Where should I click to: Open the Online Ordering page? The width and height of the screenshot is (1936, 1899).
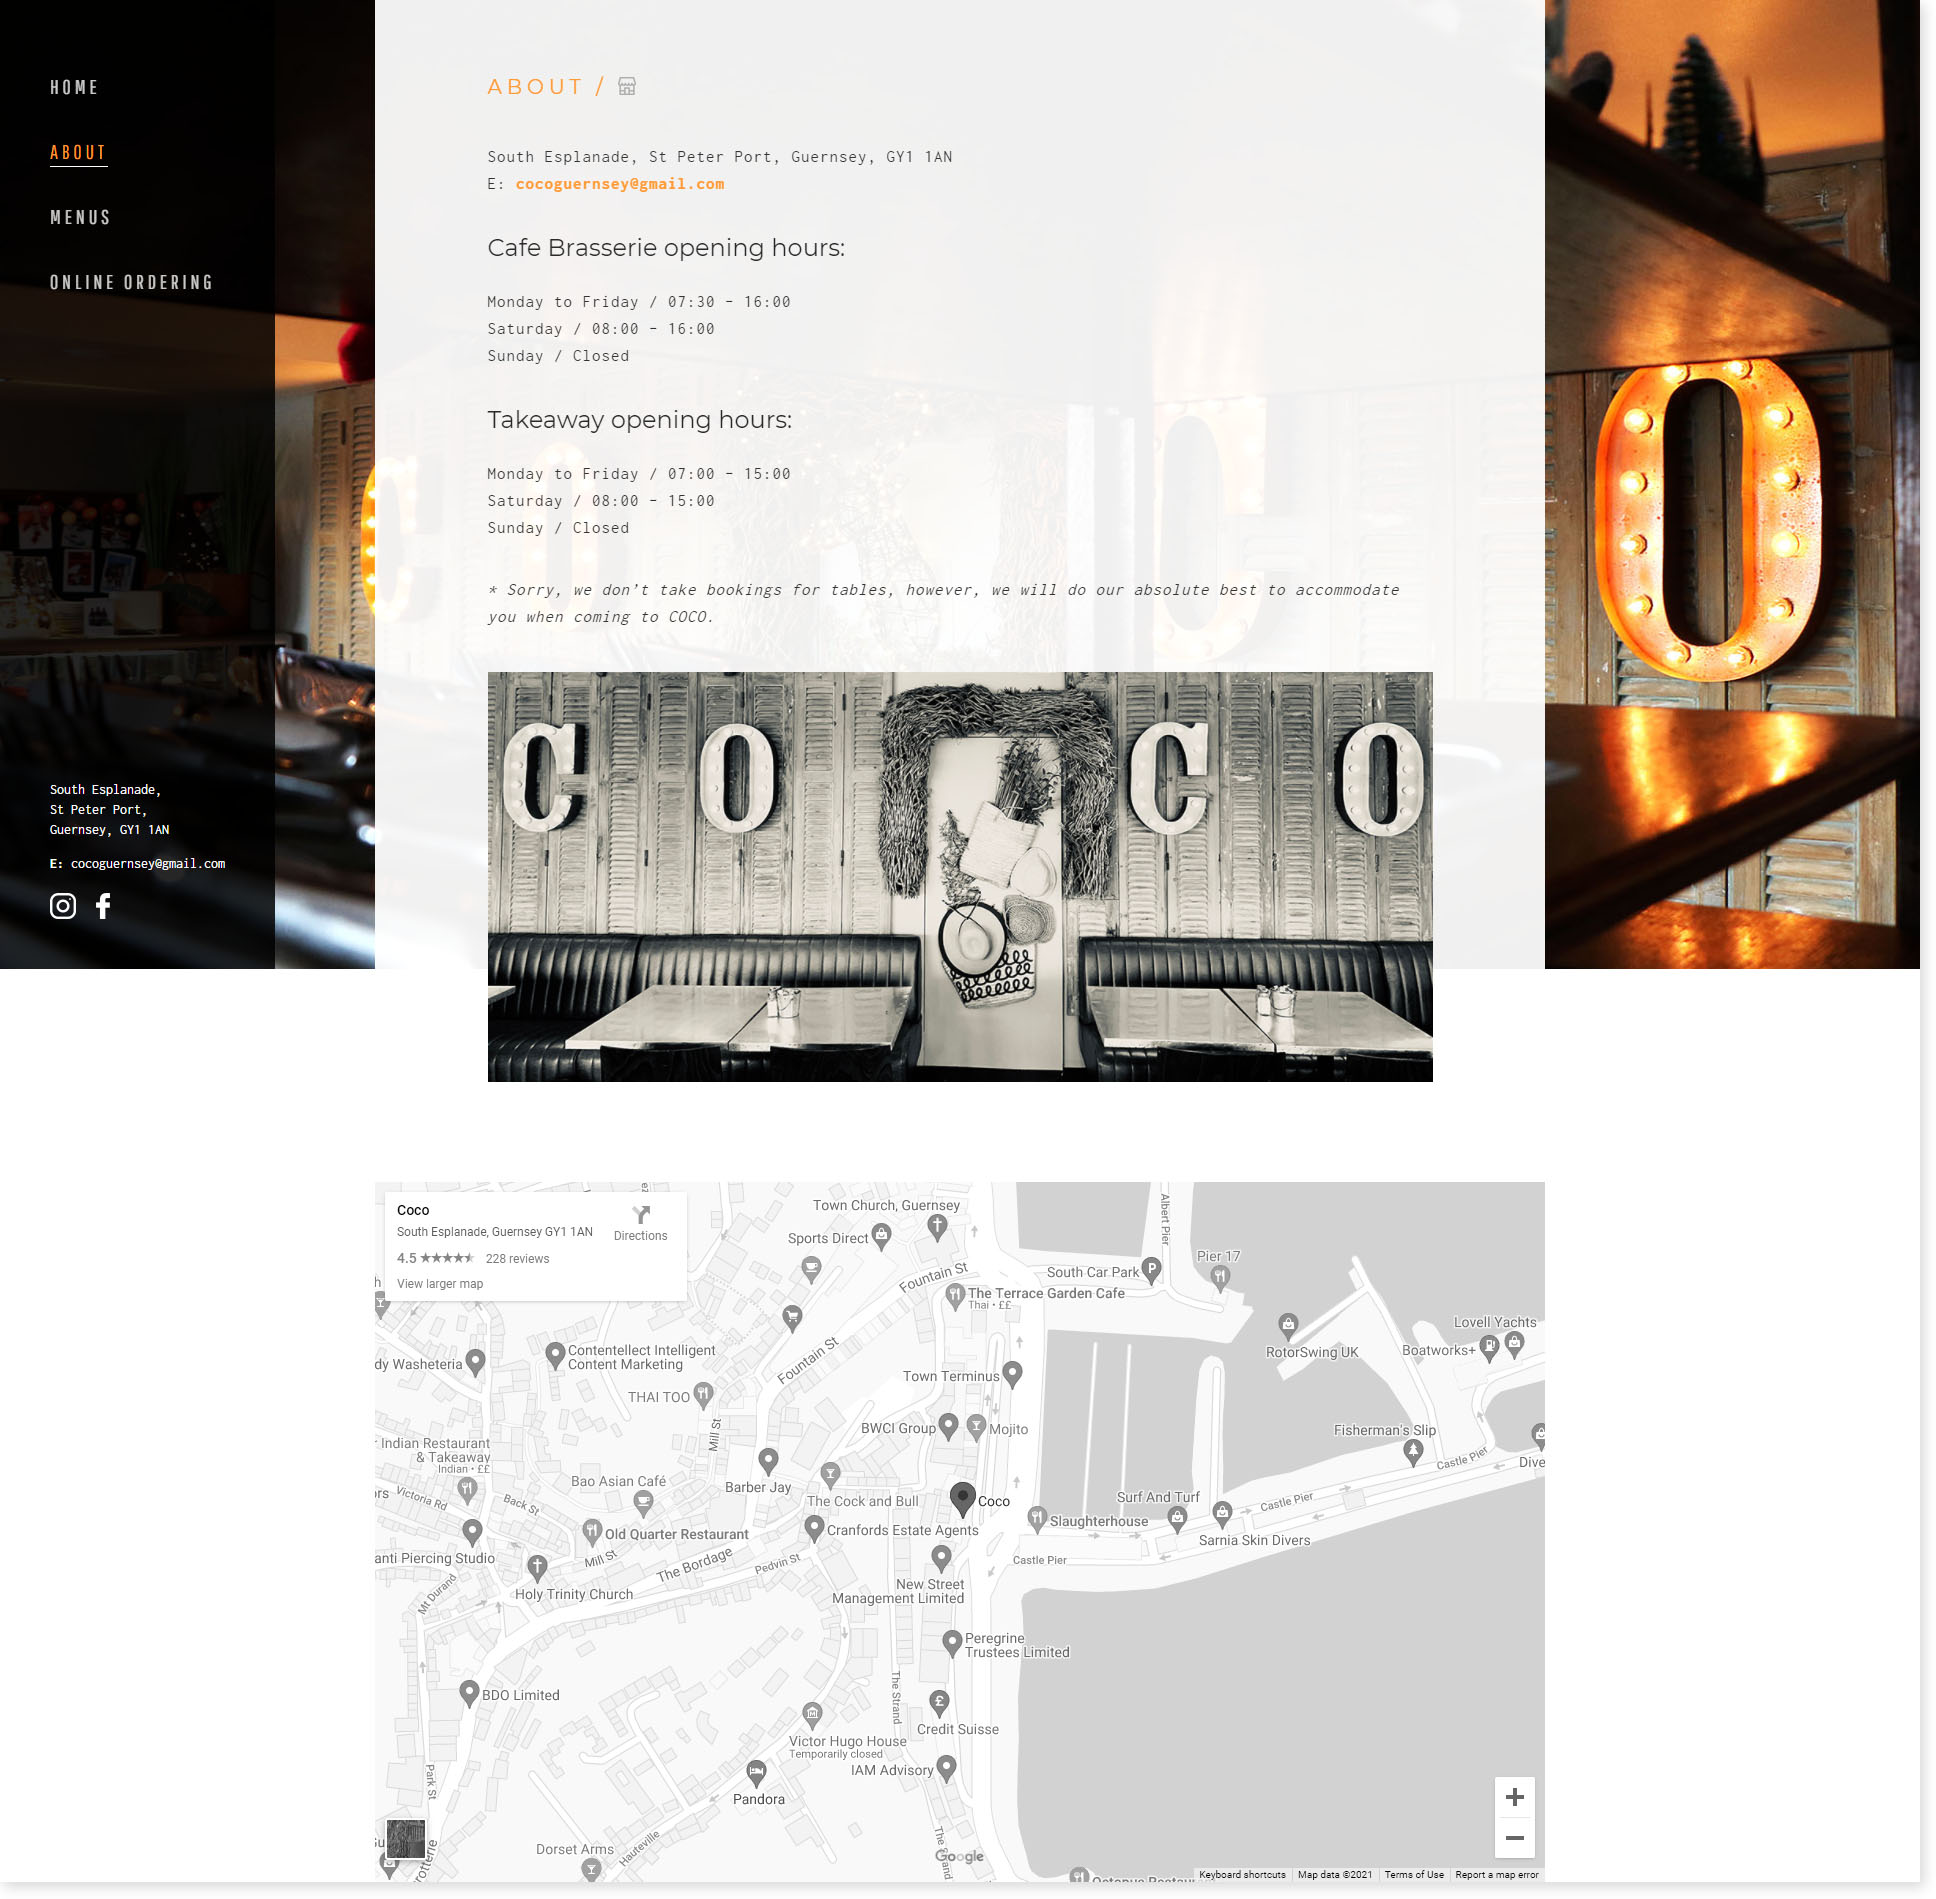131,283
